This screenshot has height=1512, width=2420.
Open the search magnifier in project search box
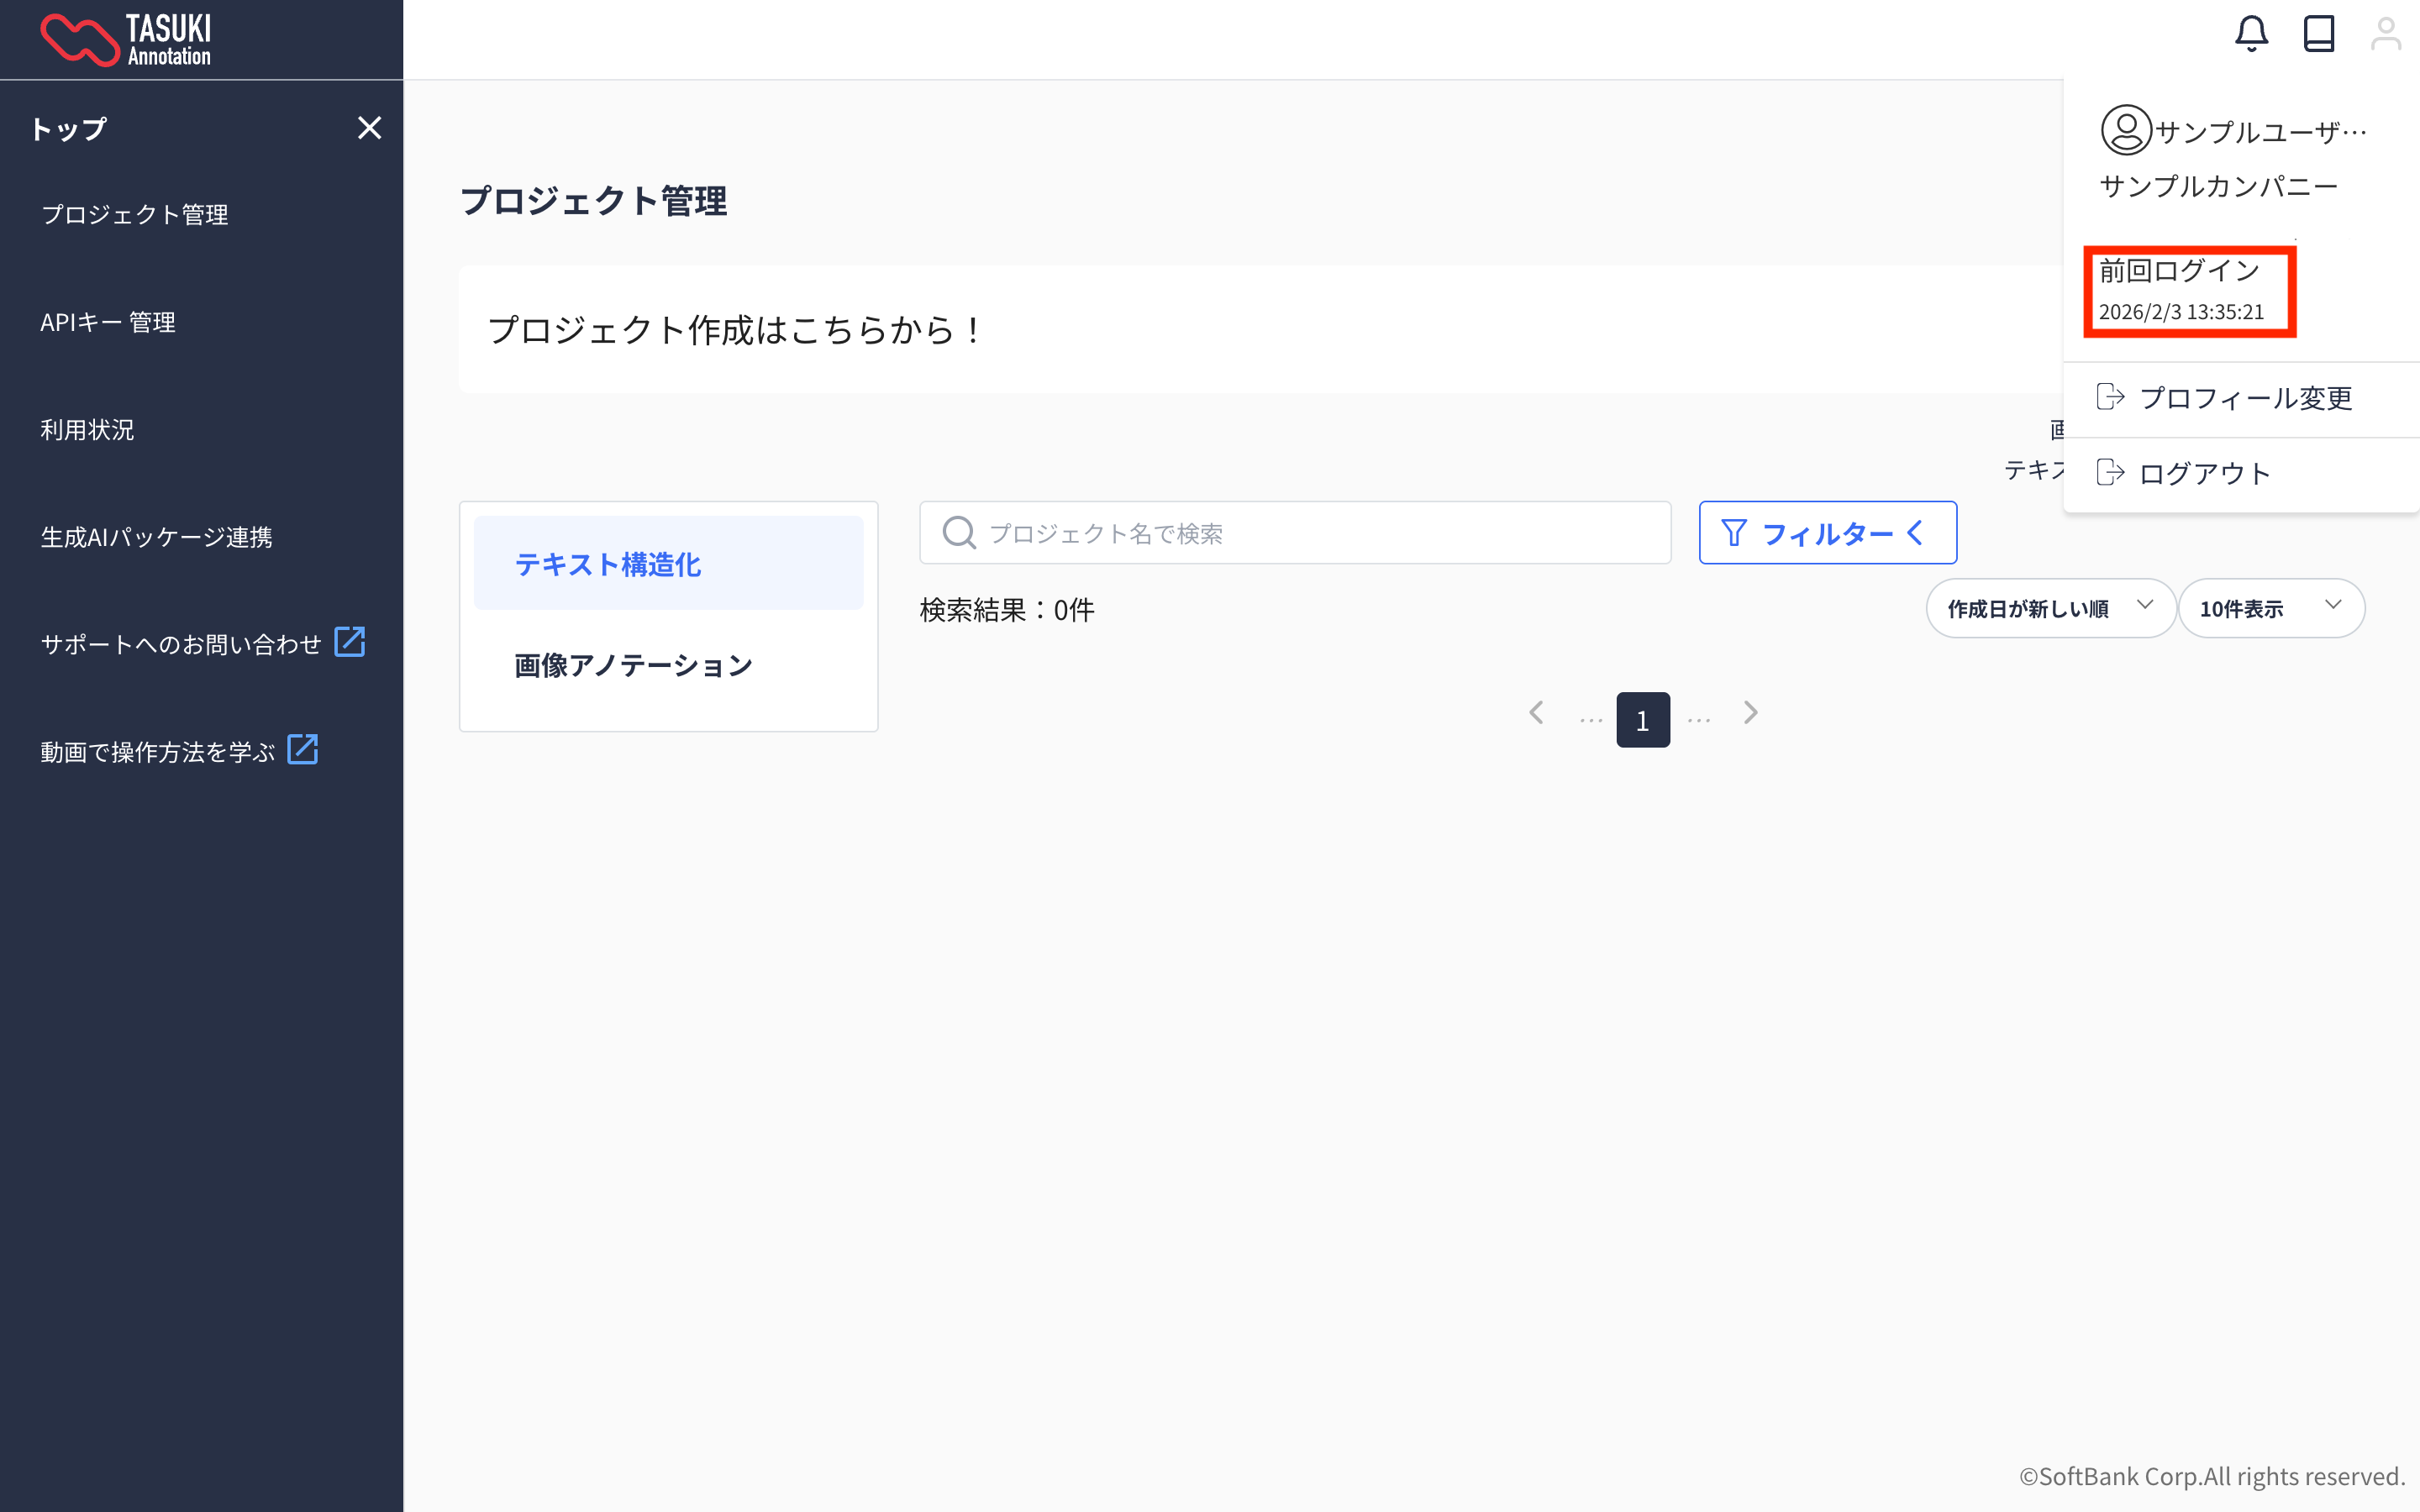point(958,533)
